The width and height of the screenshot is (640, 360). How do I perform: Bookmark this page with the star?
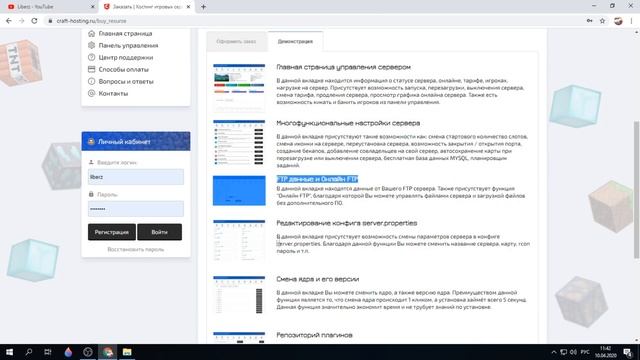click(x=602, y=21)
